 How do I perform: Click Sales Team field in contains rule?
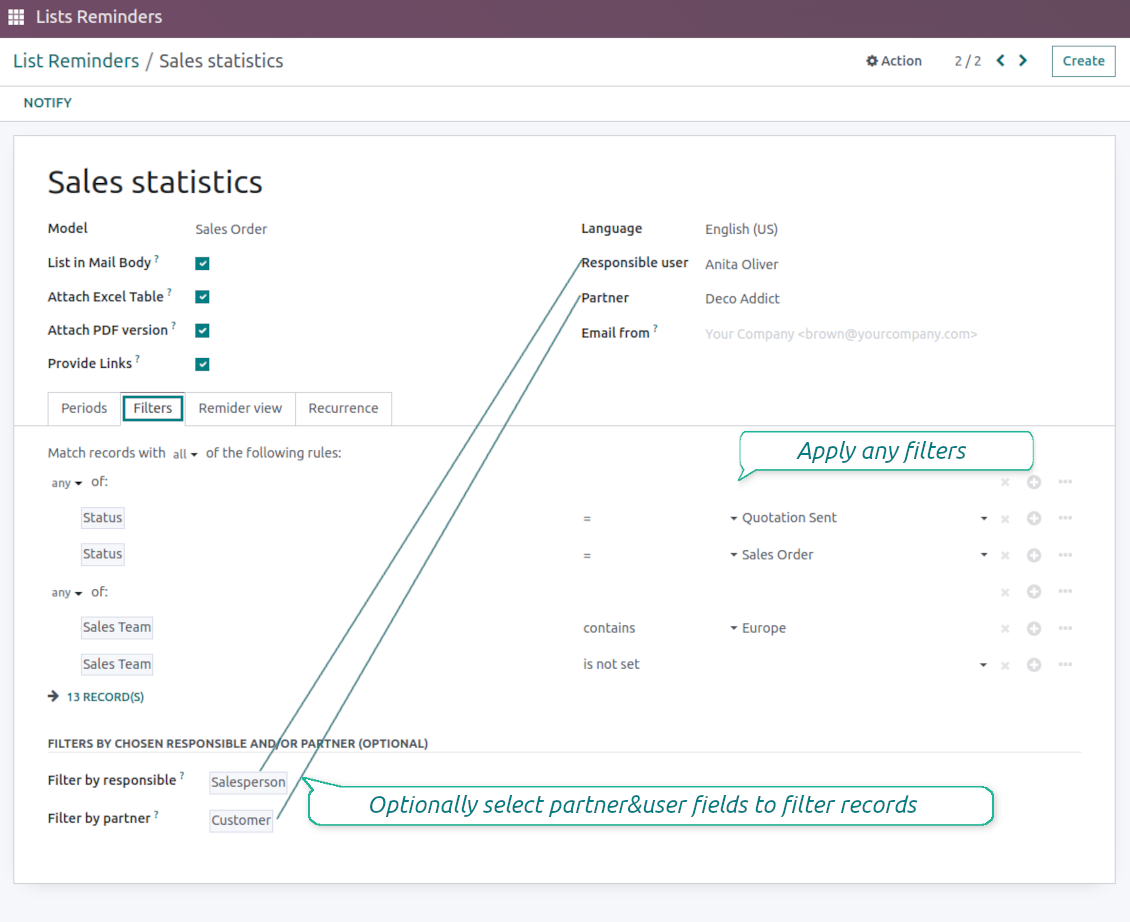pos(117,627)
